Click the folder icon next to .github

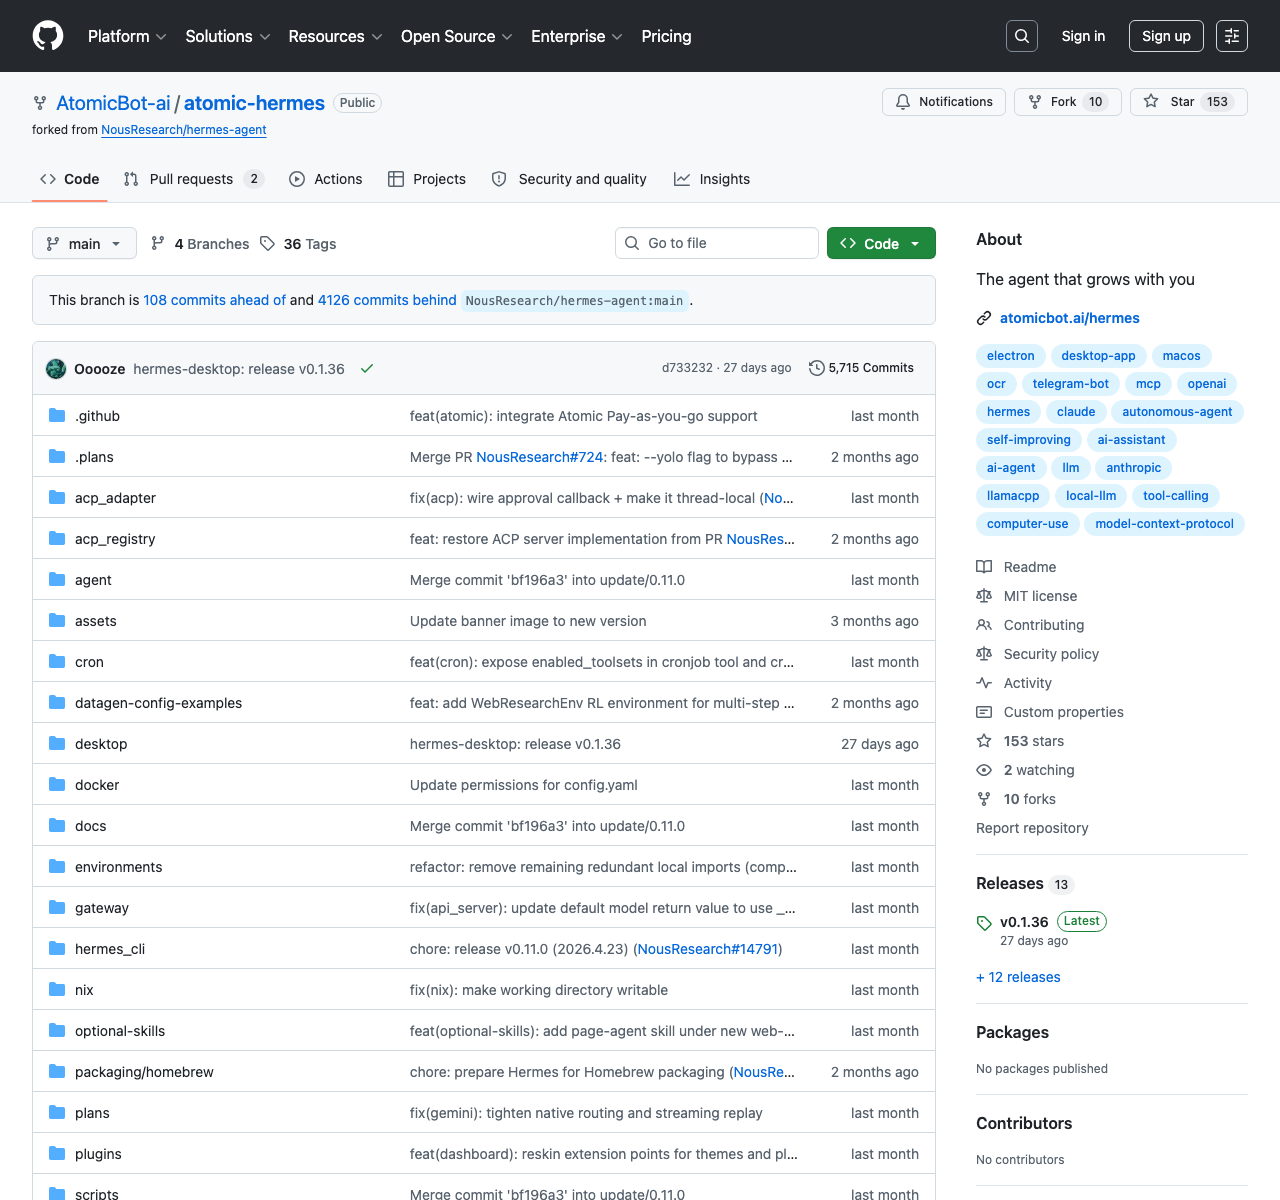[x=57, y=416]
